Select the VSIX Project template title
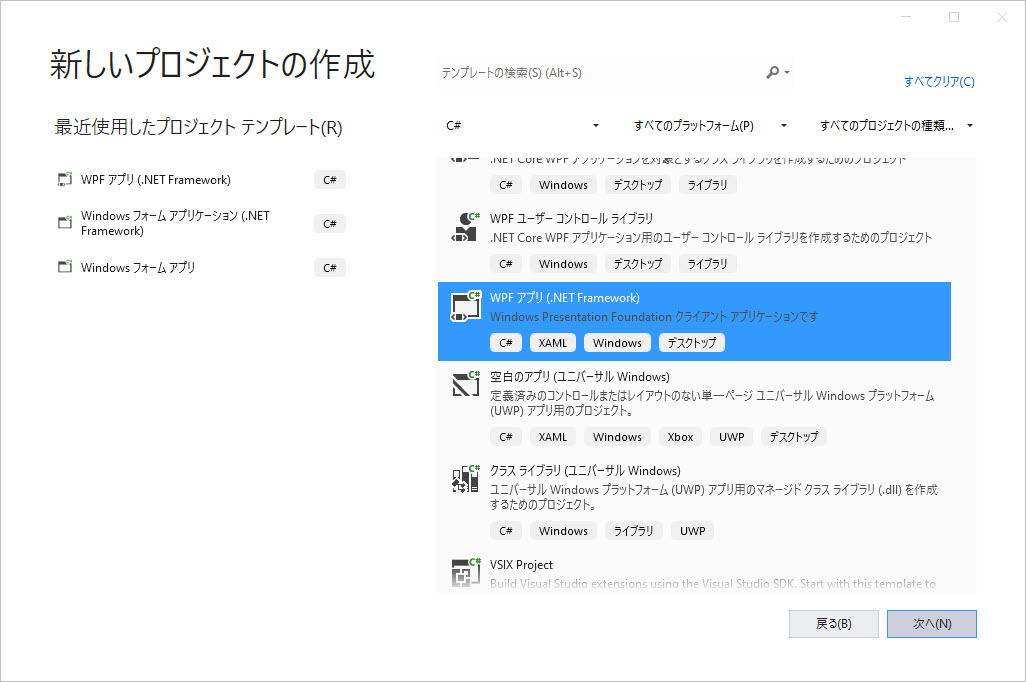 521,565
